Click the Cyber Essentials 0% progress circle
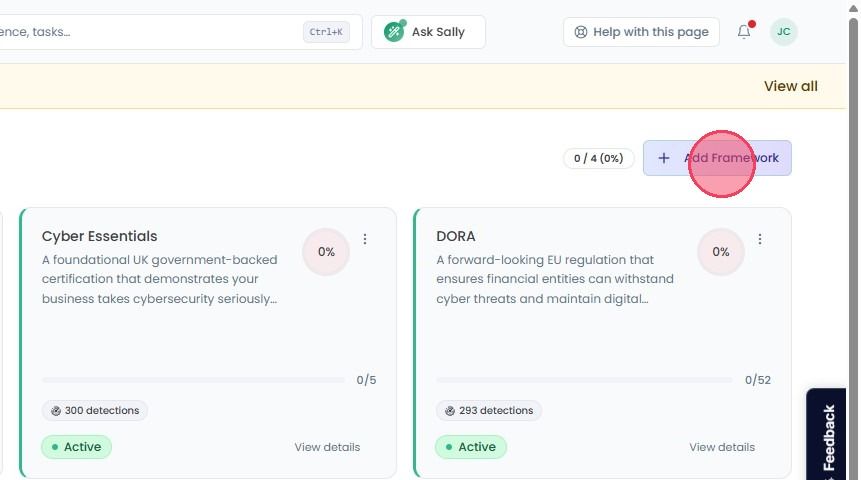861x480 pixels. [x=326, y=252]
